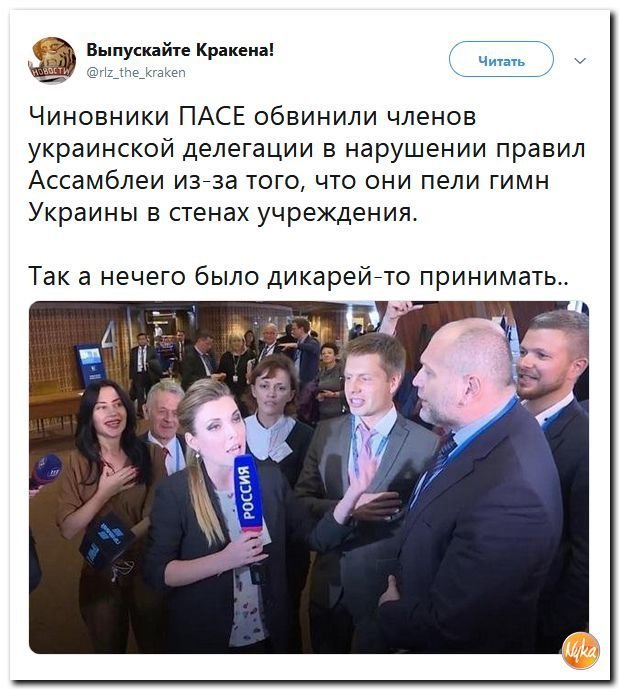Click the word ПАСЕ in the tweet text
621x691 pixels.
(212, 117)
